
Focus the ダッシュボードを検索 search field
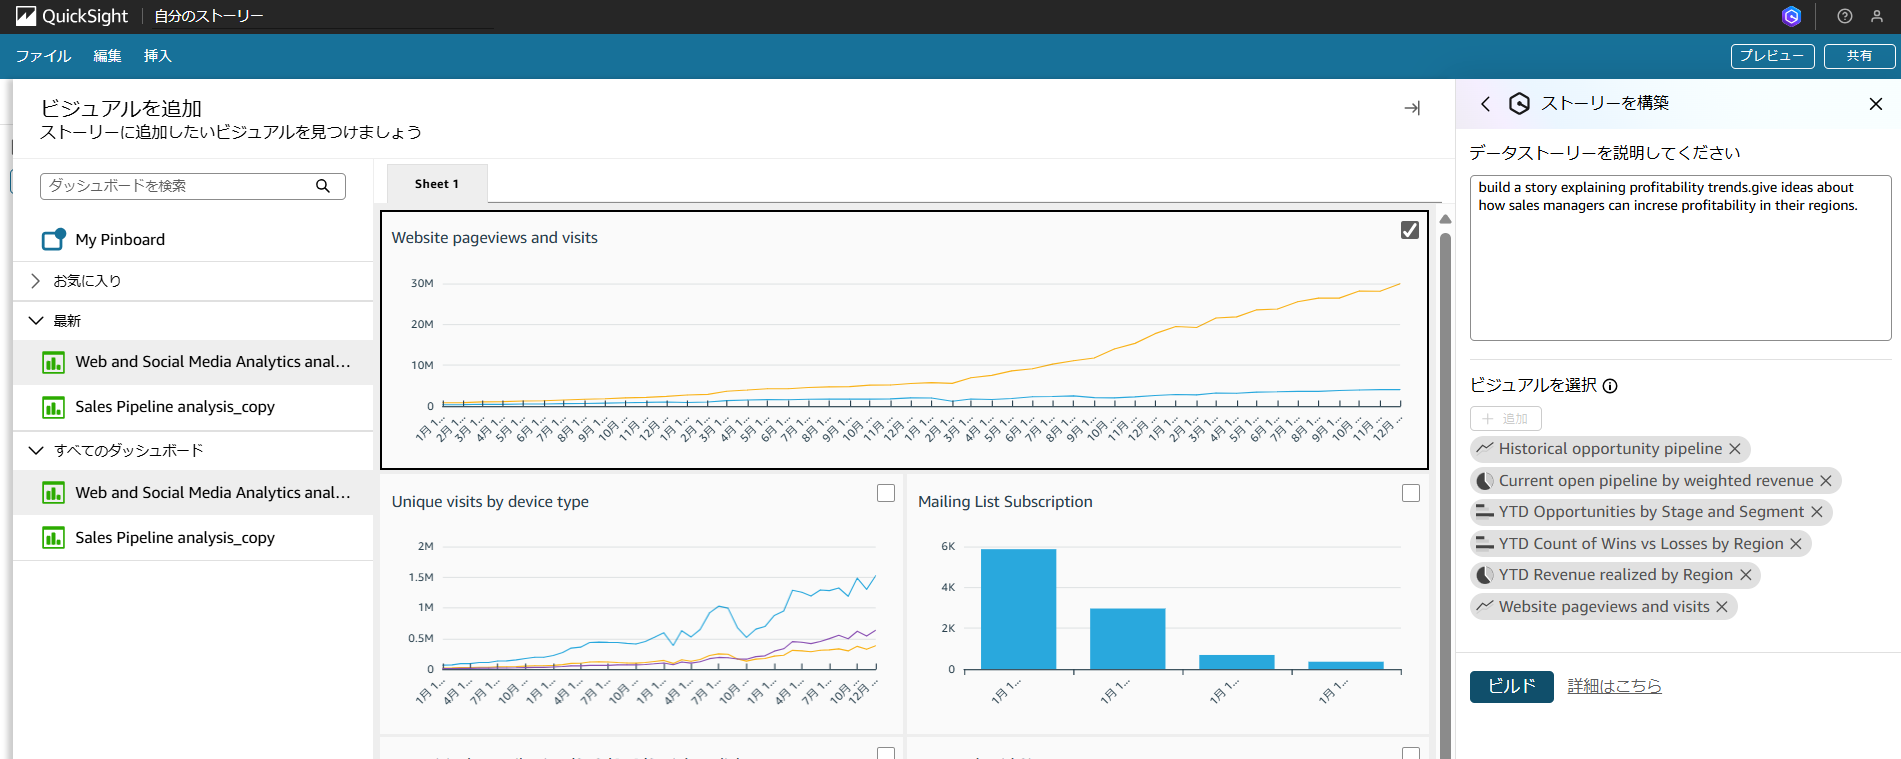click(x=193, y=186)
